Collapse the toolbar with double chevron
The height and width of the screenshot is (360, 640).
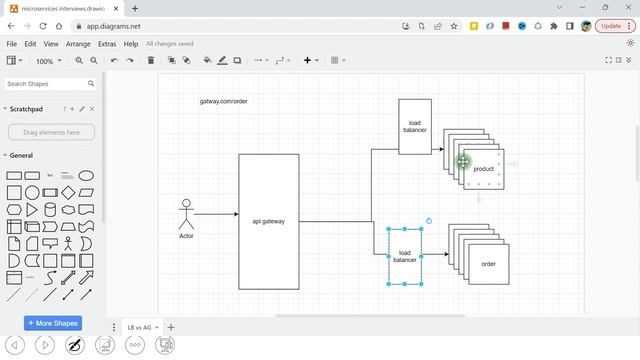(629, 60)
